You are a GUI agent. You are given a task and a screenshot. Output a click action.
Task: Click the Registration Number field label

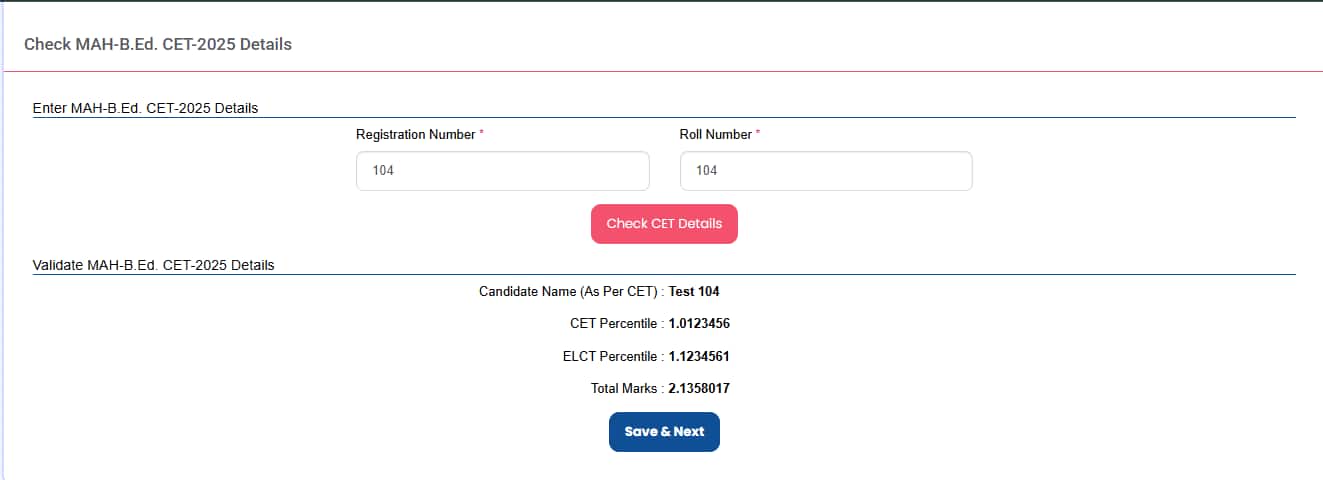416,134
